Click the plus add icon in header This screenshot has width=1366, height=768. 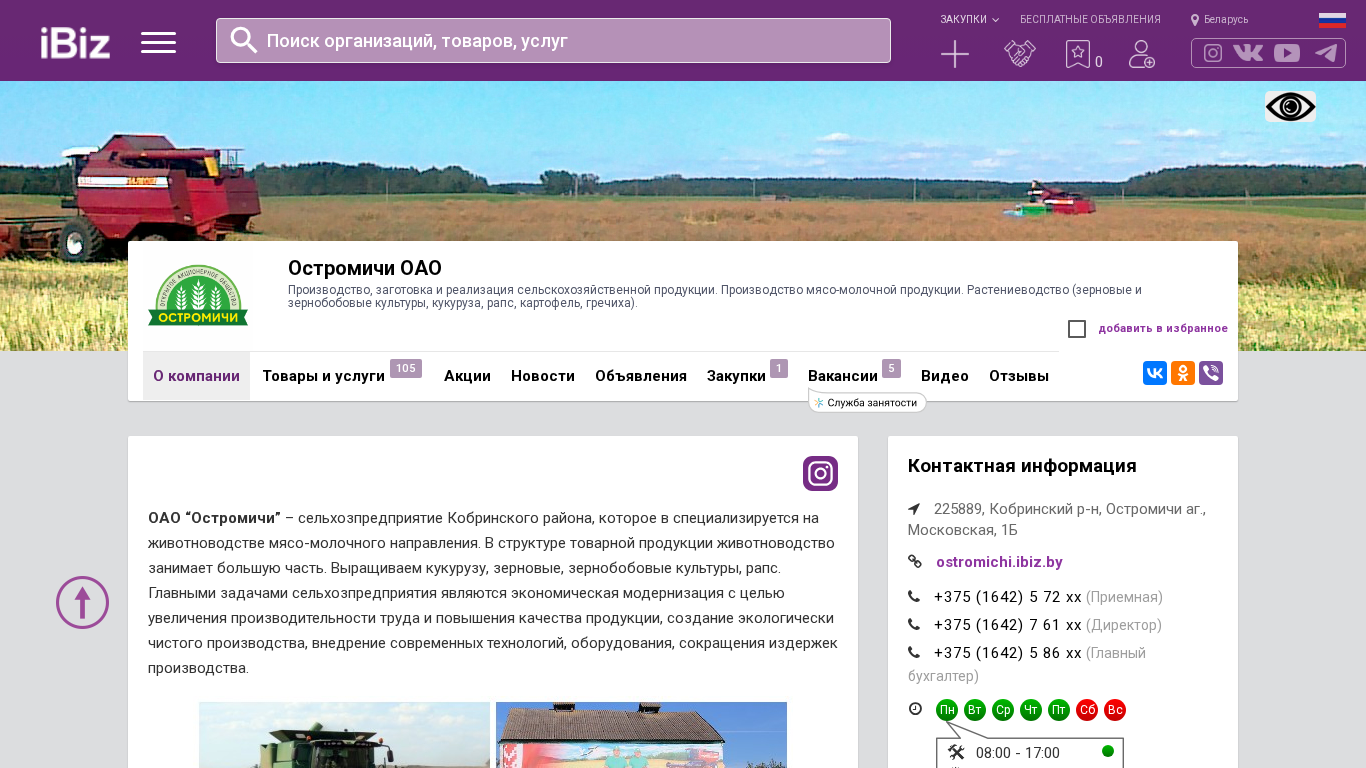[955, 54]
